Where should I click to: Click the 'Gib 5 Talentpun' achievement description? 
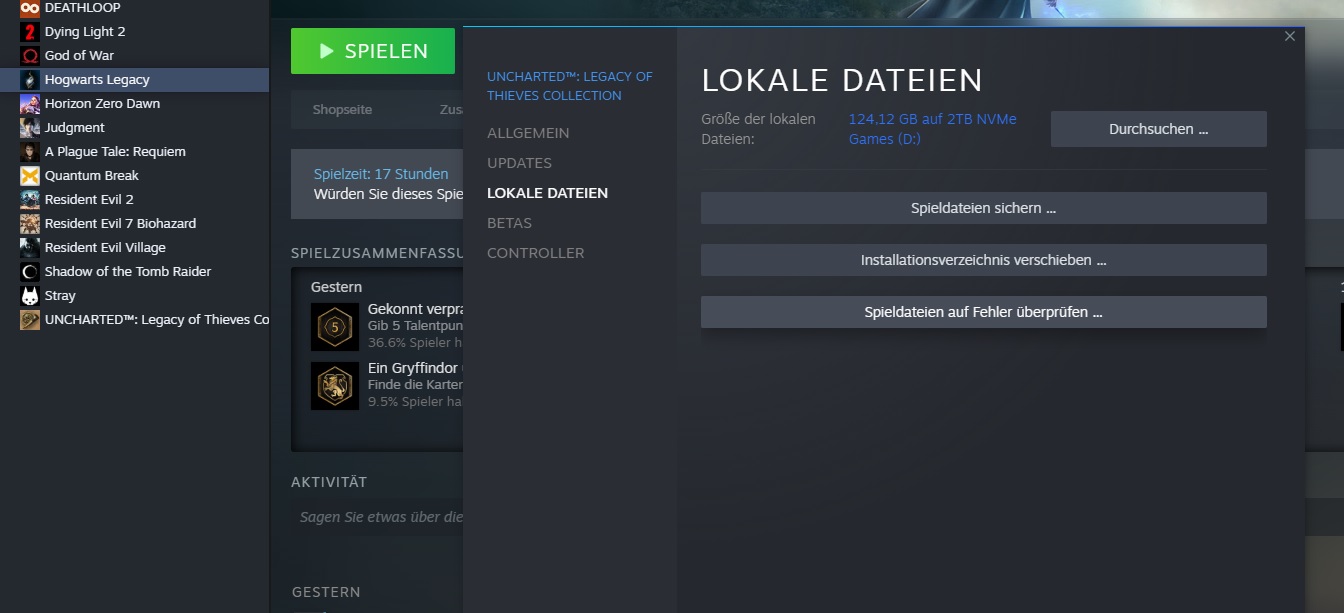(415, 326)
